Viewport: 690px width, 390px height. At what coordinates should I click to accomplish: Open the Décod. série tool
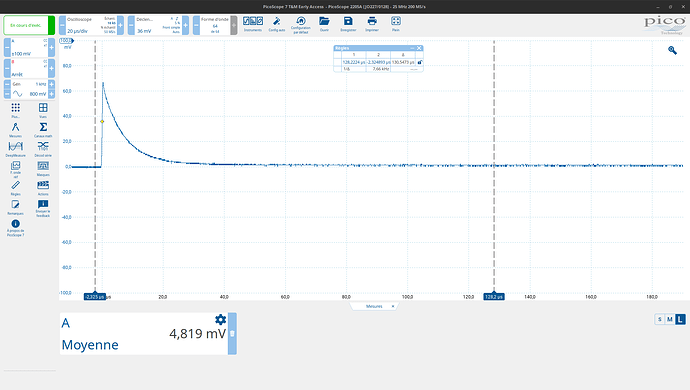43,149
